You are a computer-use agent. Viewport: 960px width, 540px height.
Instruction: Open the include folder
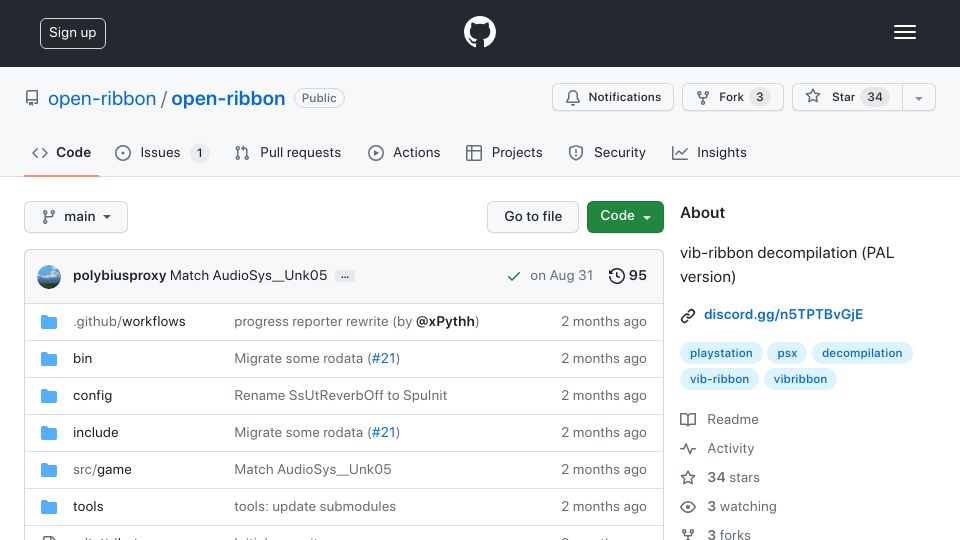pos(96,432)
